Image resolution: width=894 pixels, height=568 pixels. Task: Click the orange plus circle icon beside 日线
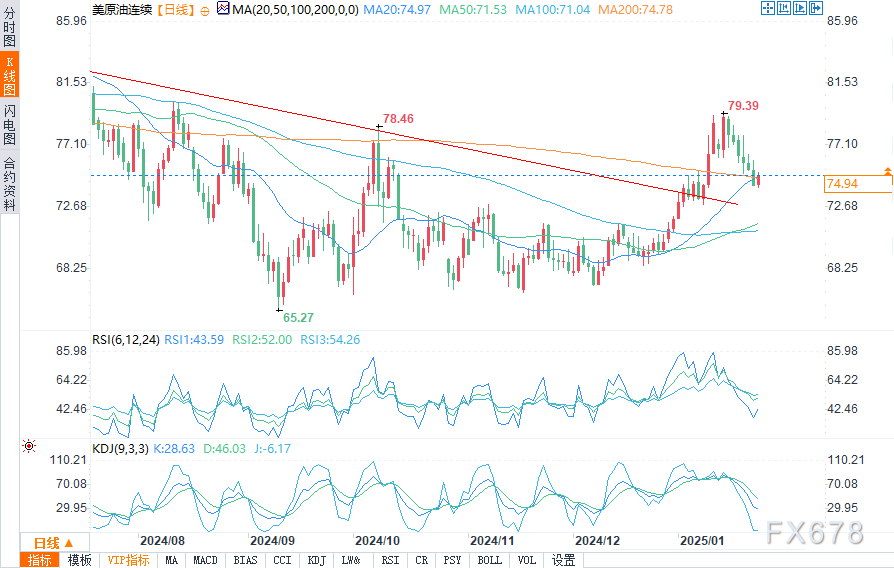(x=205, y=11)
